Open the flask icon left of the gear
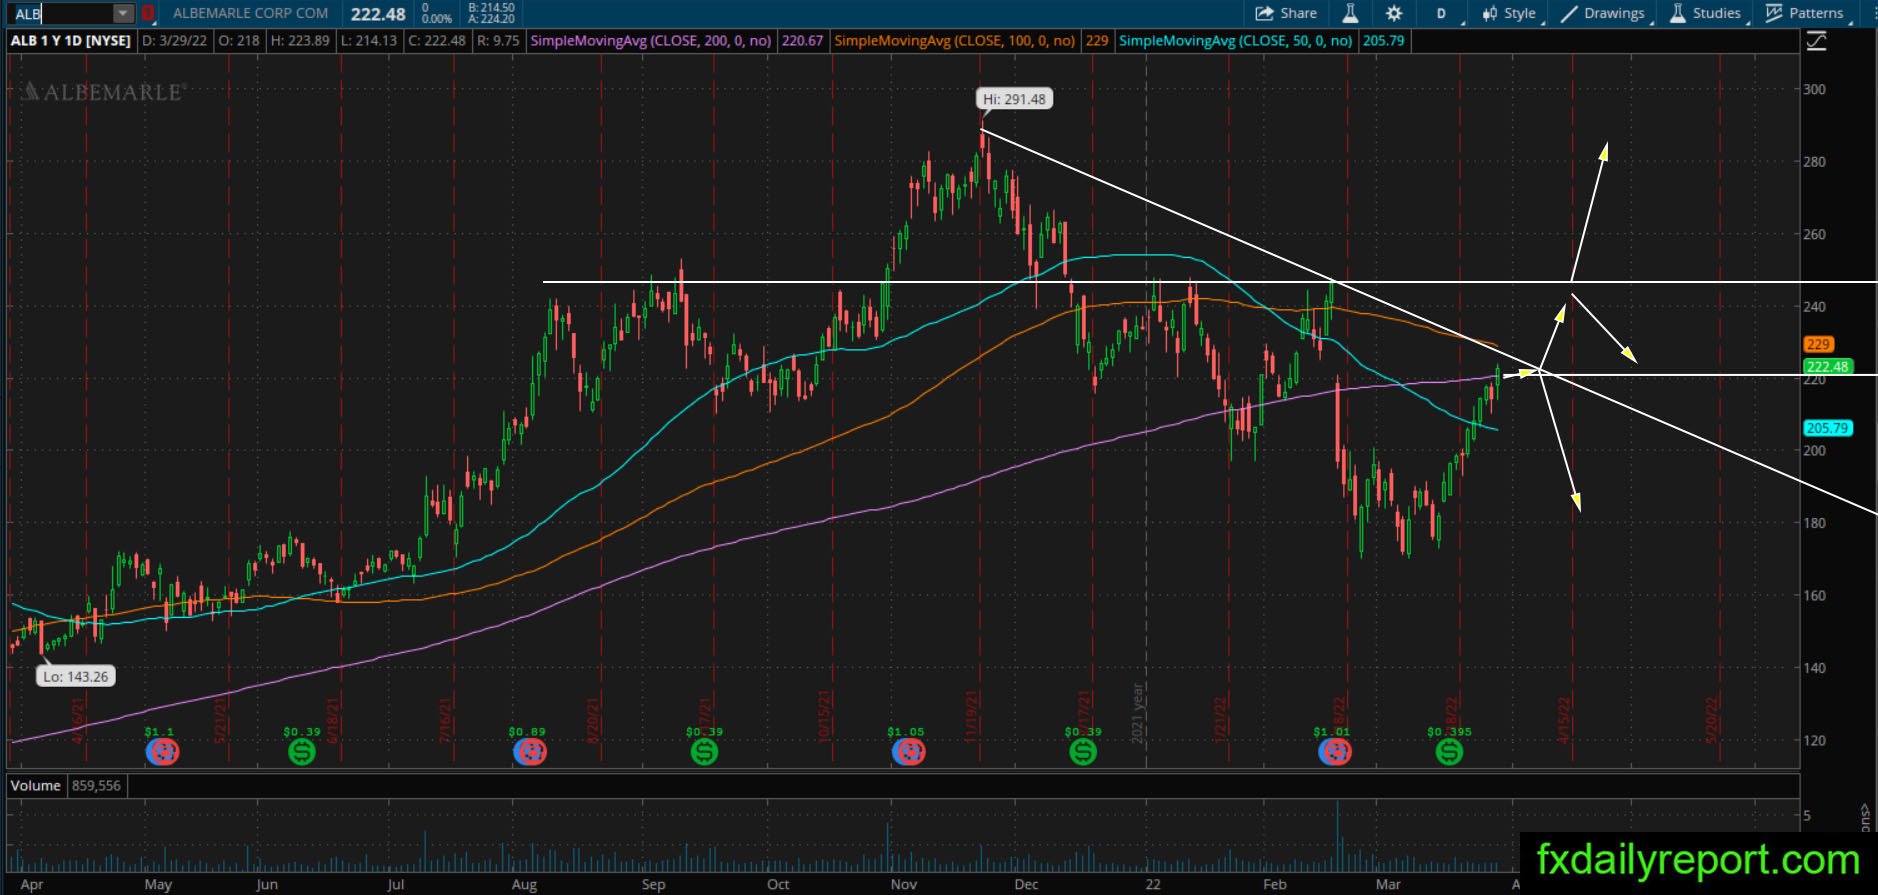 (x=1350, y=13)
